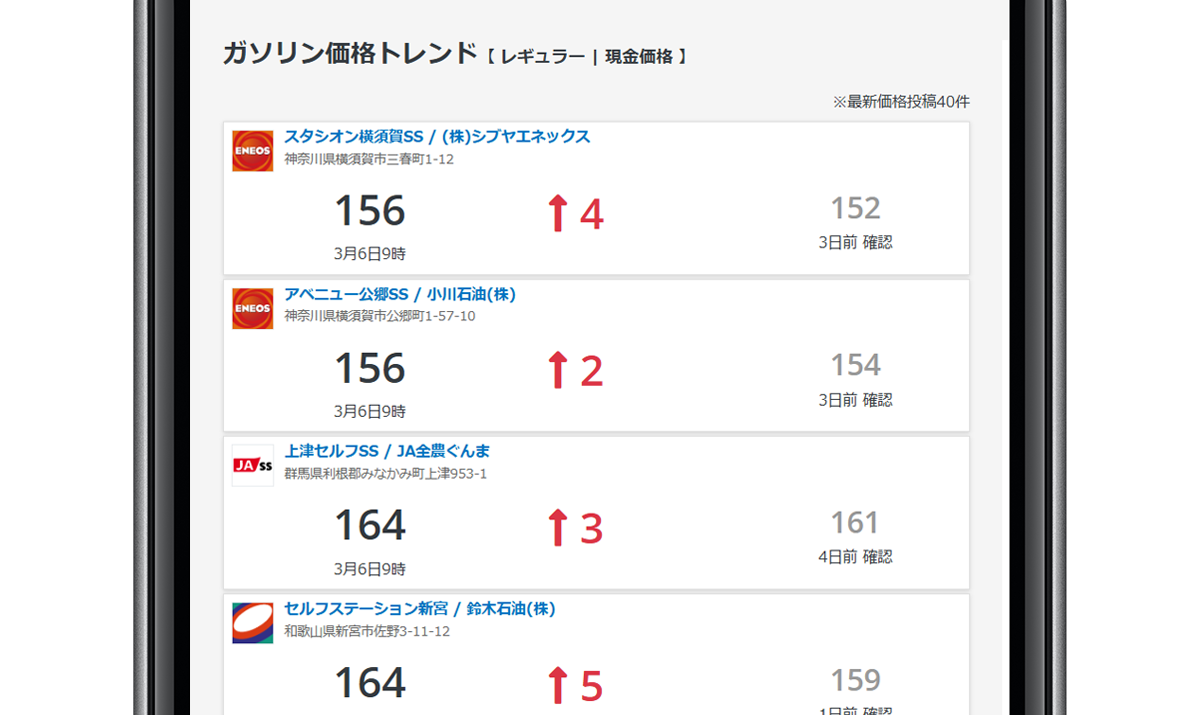Viewport: 1200px width, 715px height.
Task: Click ENEOS logo beside スタシオン横須賀SS
Action: click(252, 151)
